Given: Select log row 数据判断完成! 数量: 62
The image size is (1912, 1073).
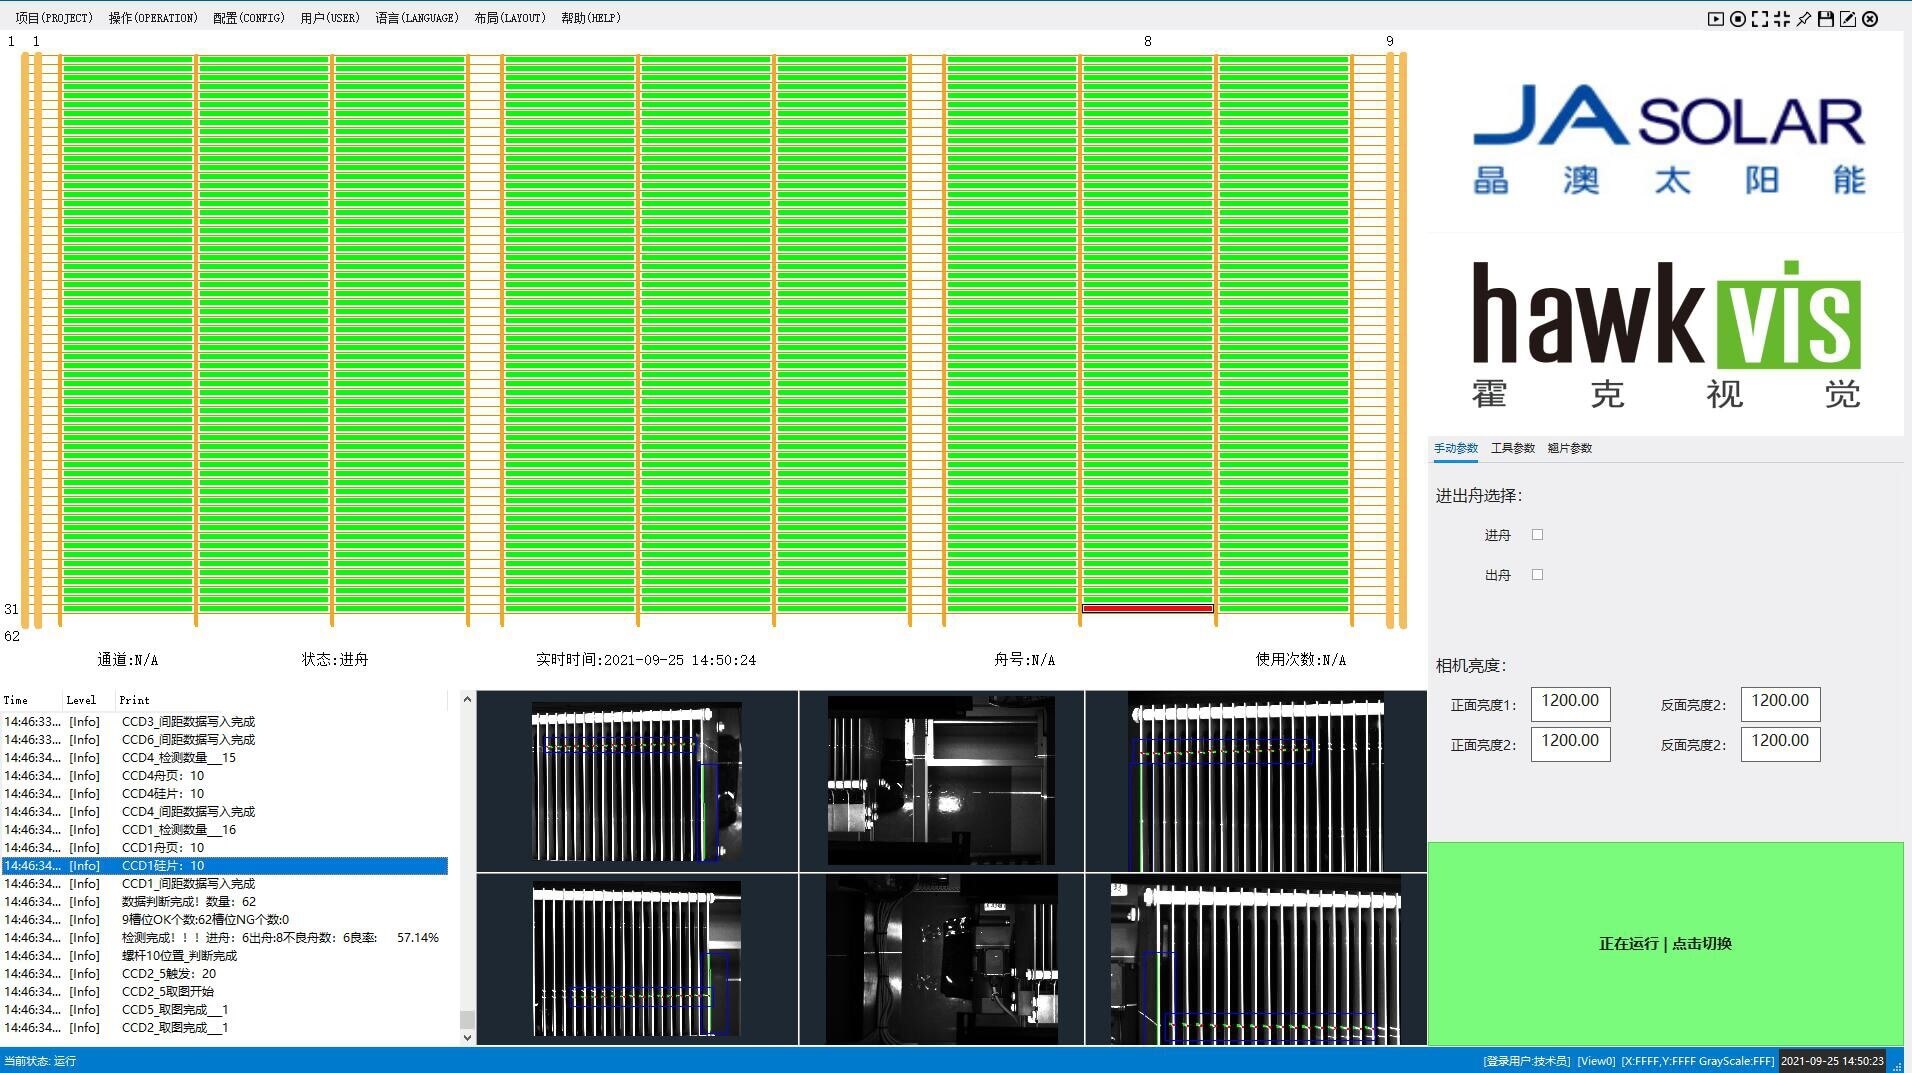Looking at the screenshot, I should 225,902.
